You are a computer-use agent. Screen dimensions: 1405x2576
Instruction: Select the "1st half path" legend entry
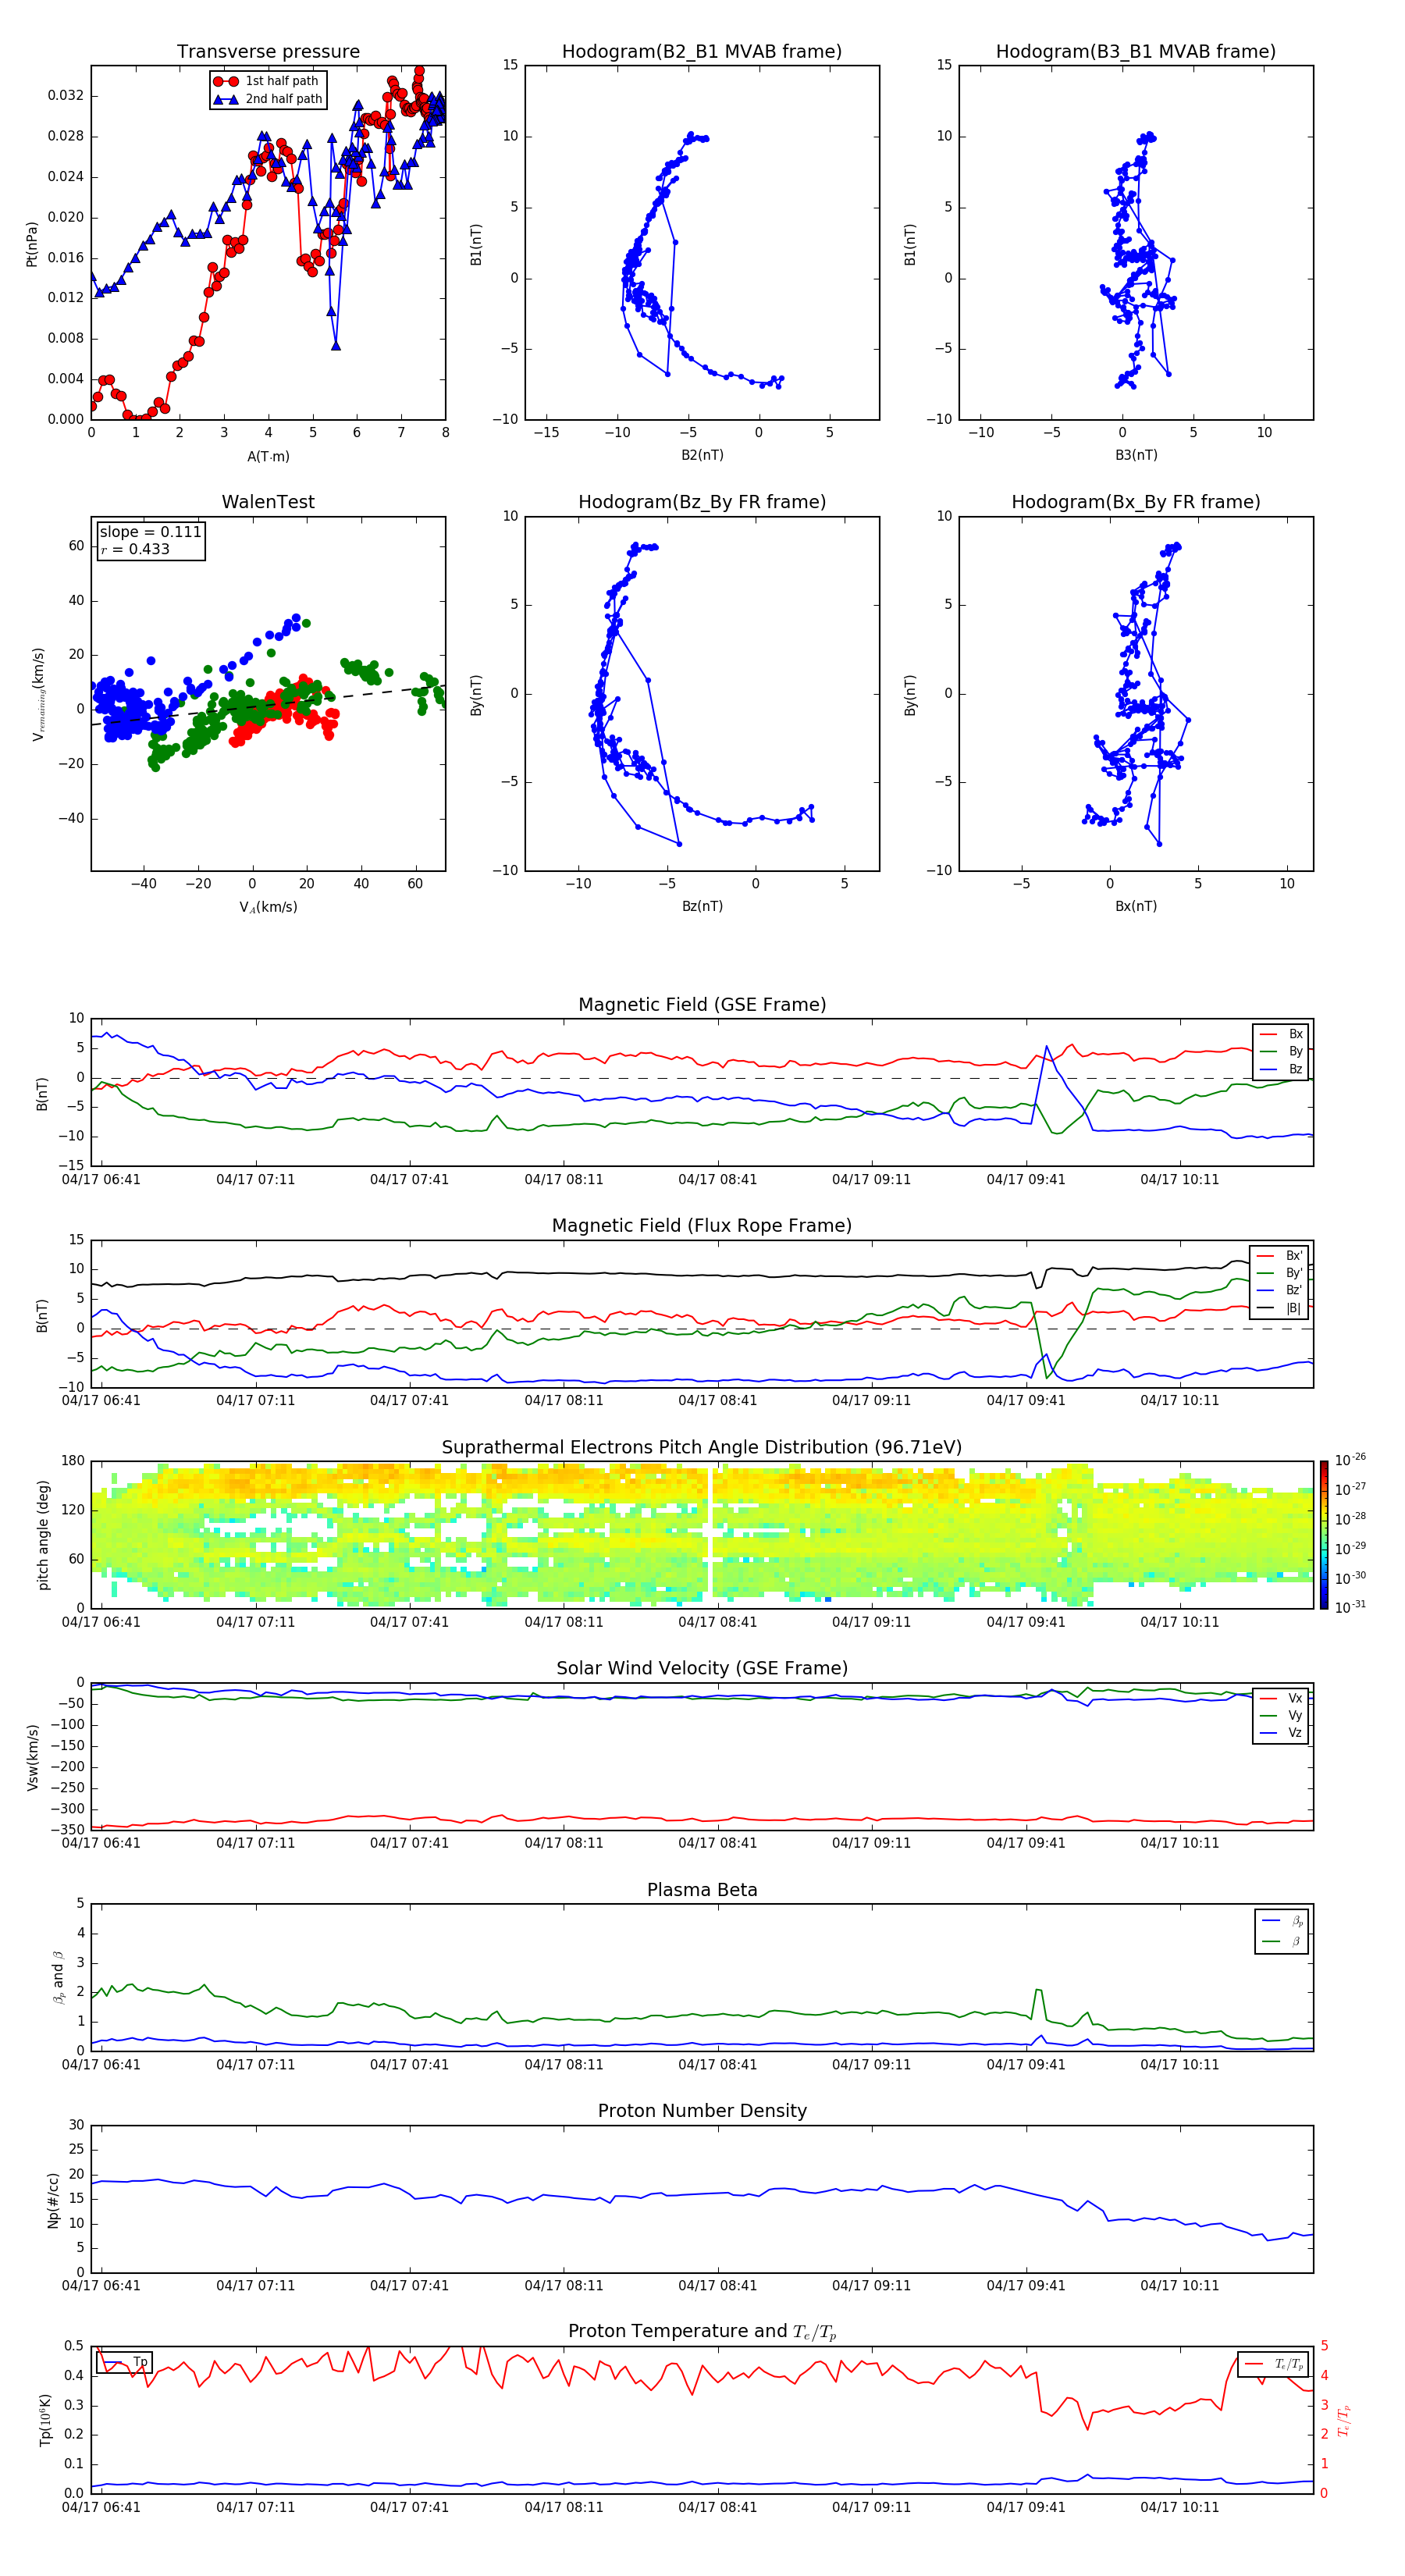tap(267, 81)
